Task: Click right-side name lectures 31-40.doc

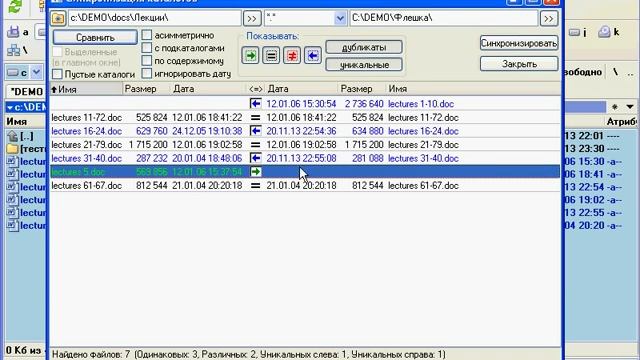Action: click(x=423, y=158)
